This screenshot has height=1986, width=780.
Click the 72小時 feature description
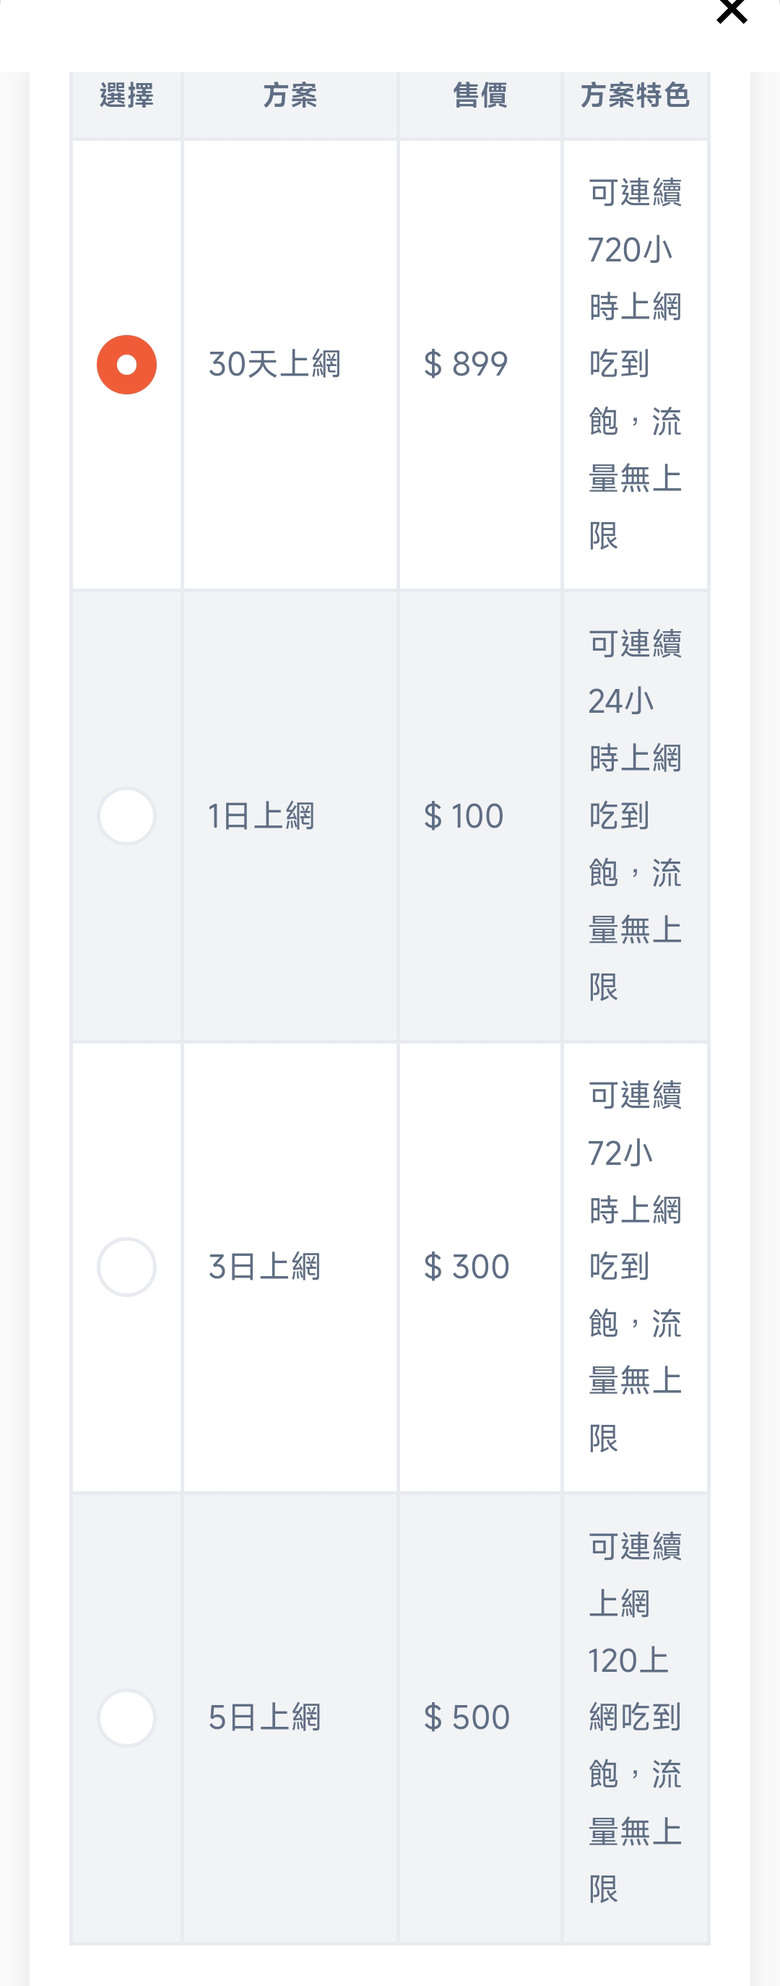pos(635,1267)
